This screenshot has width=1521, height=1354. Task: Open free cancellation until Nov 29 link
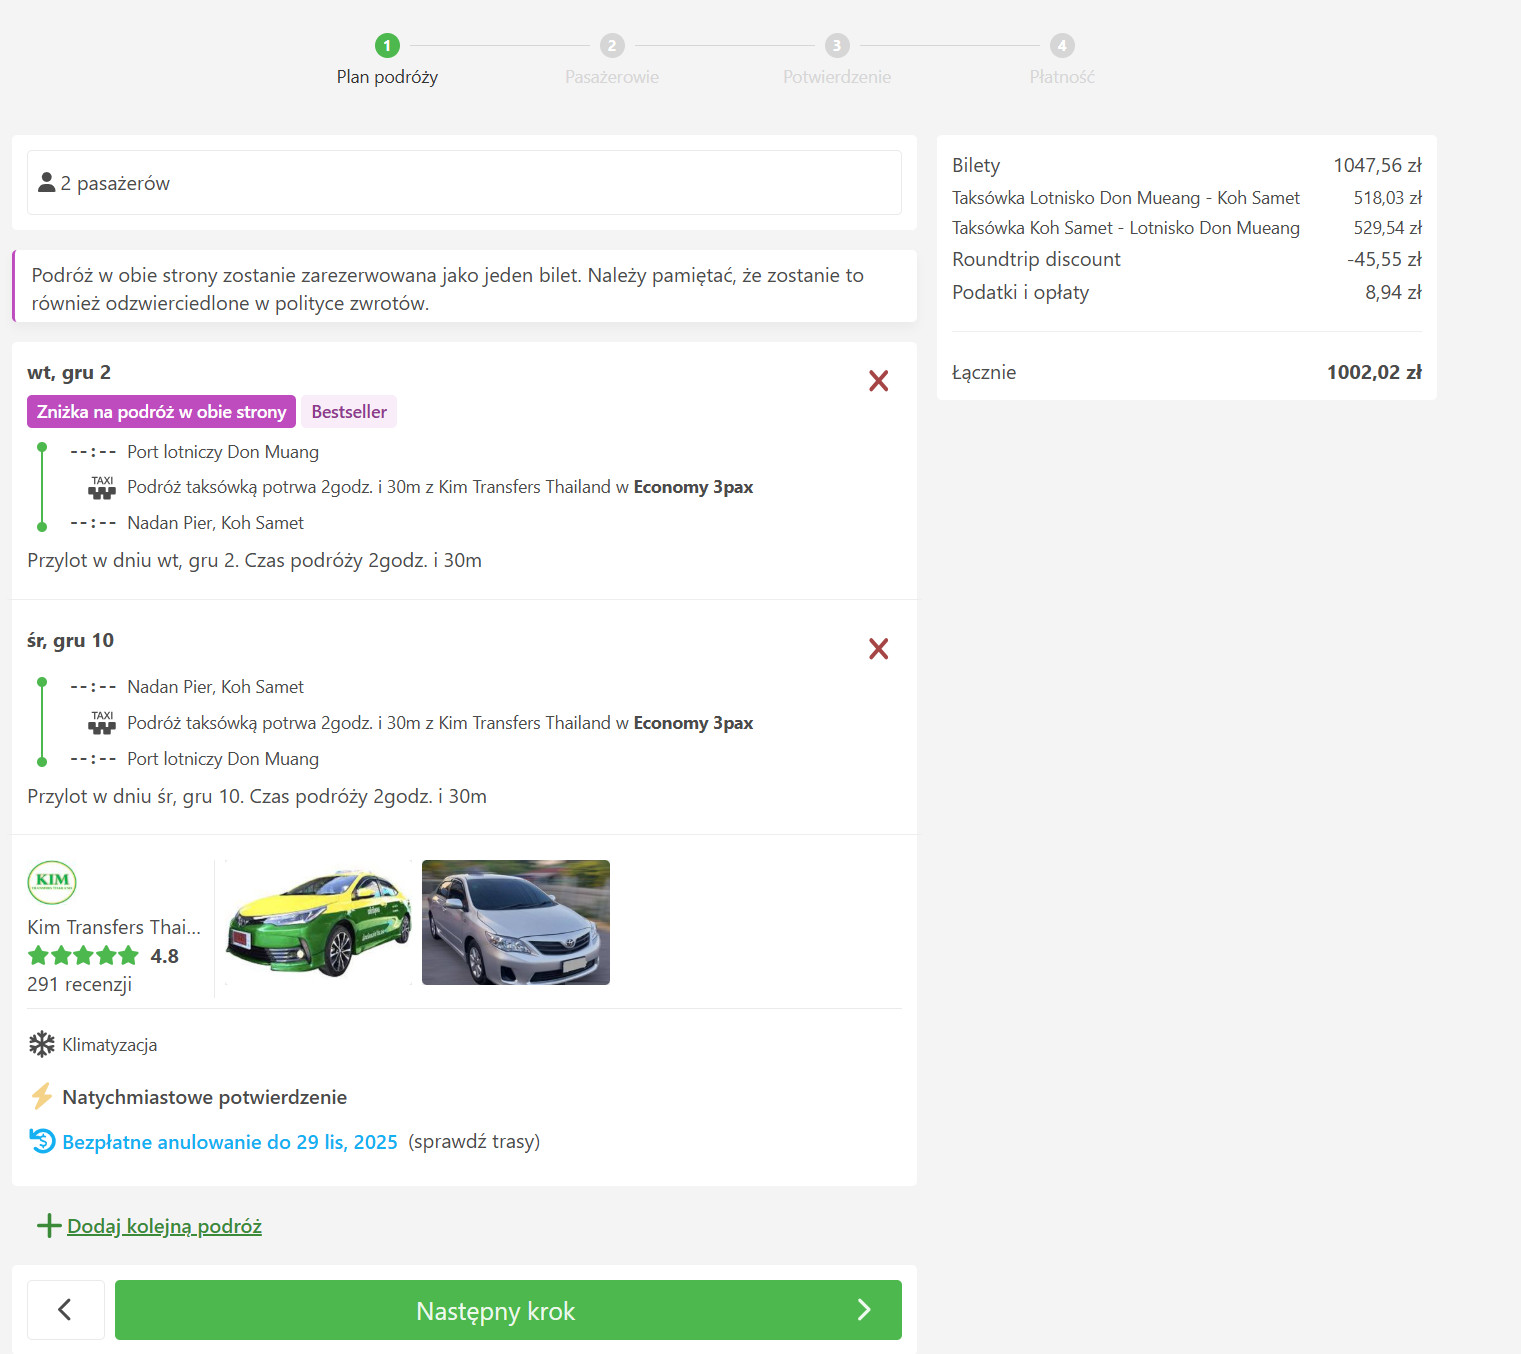230,1142
